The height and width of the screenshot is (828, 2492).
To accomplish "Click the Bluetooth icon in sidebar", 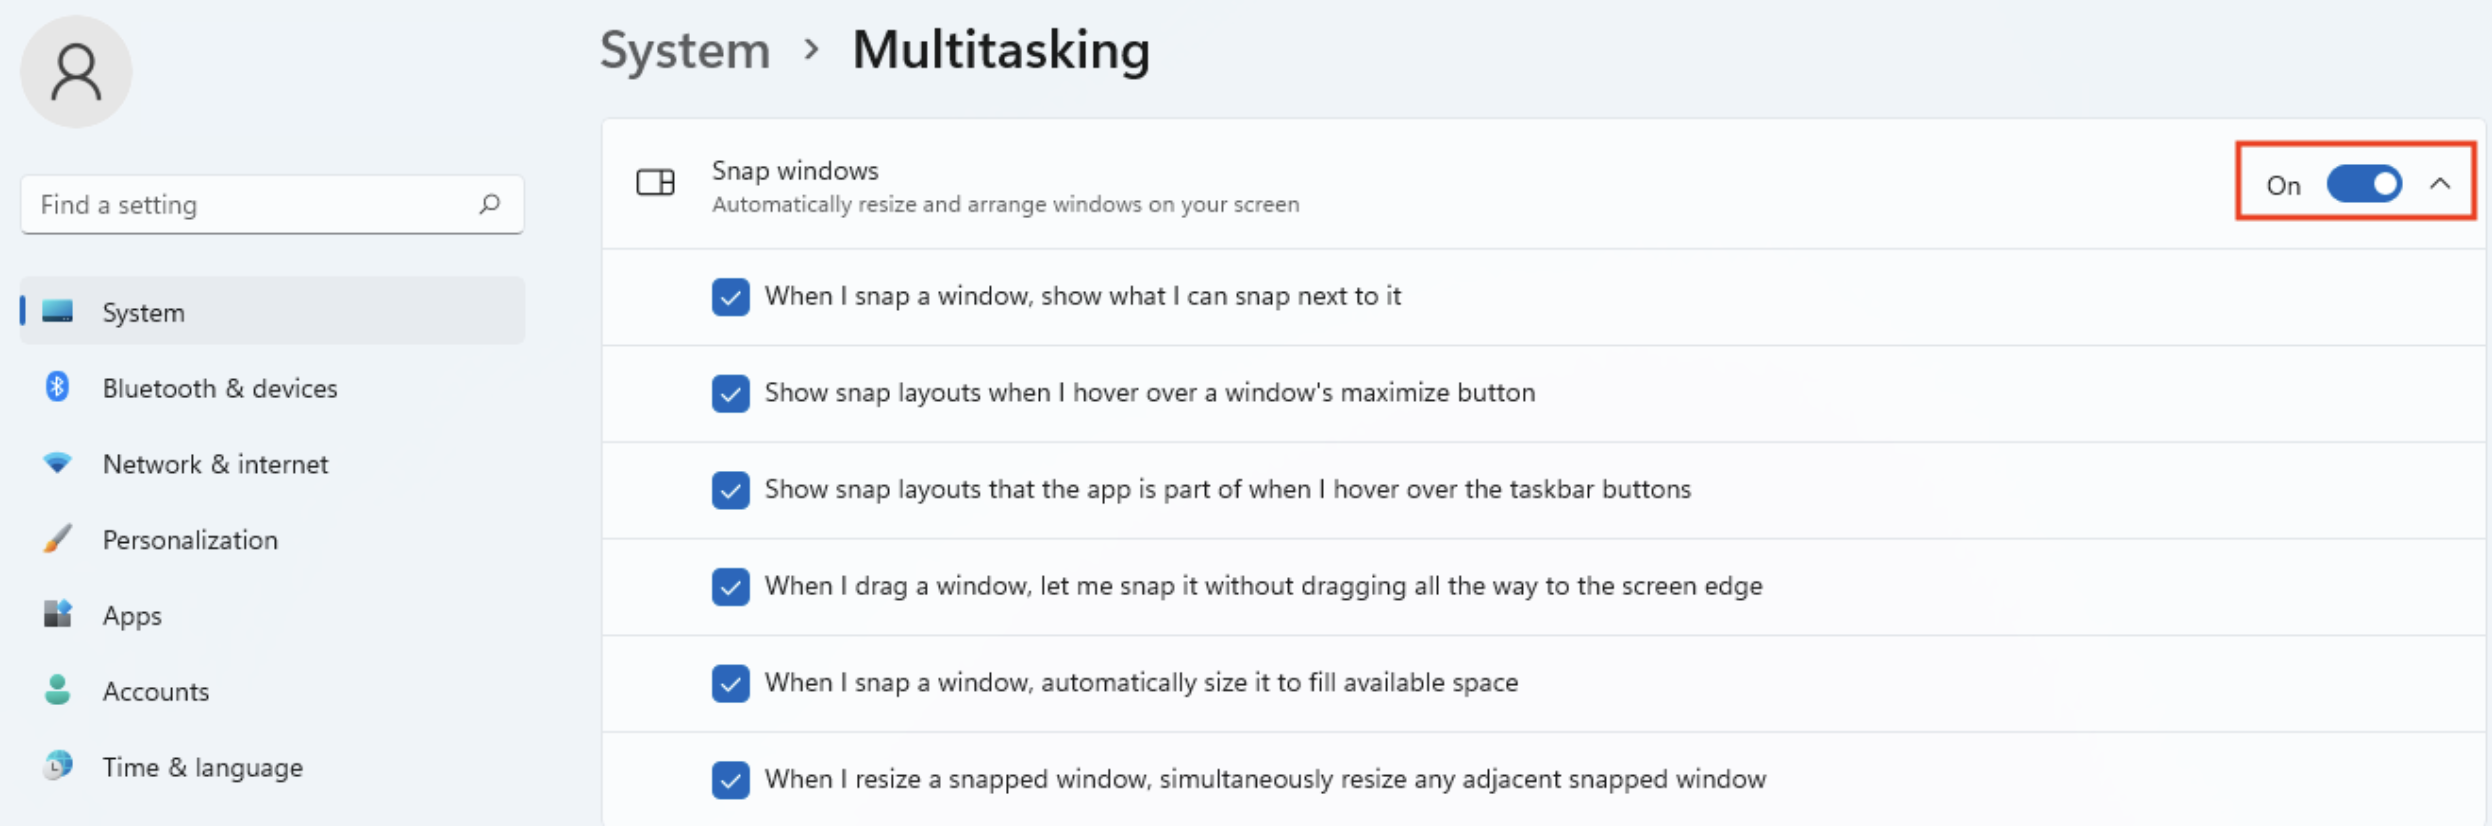I will pyautogui.click(x=57, y=387).
